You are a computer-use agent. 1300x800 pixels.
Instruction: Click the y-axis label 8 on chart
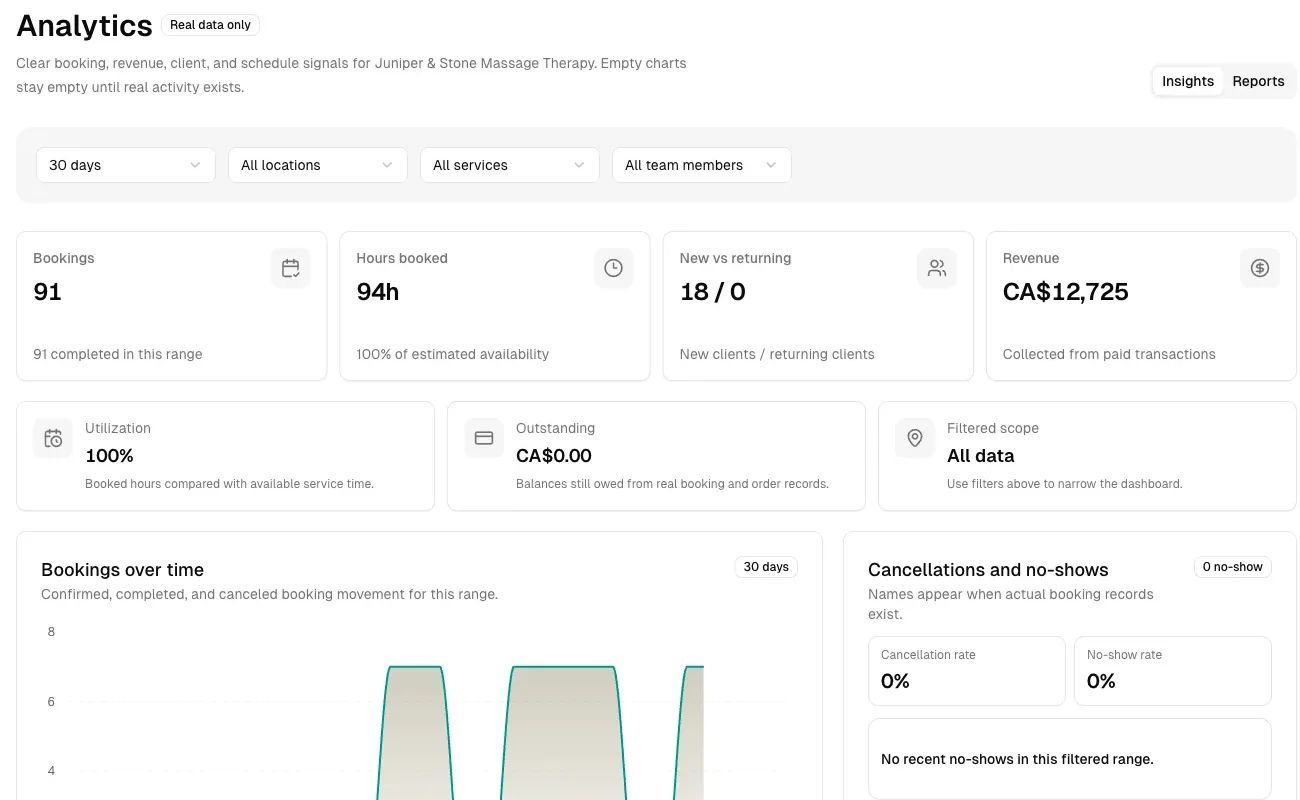pyautogui.click(x=51, y=632)
